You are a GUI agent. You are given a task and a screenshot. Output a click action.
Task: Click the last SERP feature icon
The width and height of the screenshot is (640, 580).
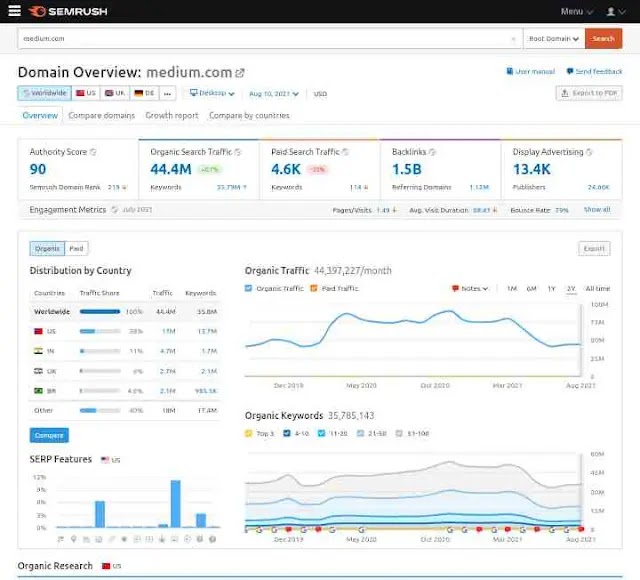click(x=213, y=539)
